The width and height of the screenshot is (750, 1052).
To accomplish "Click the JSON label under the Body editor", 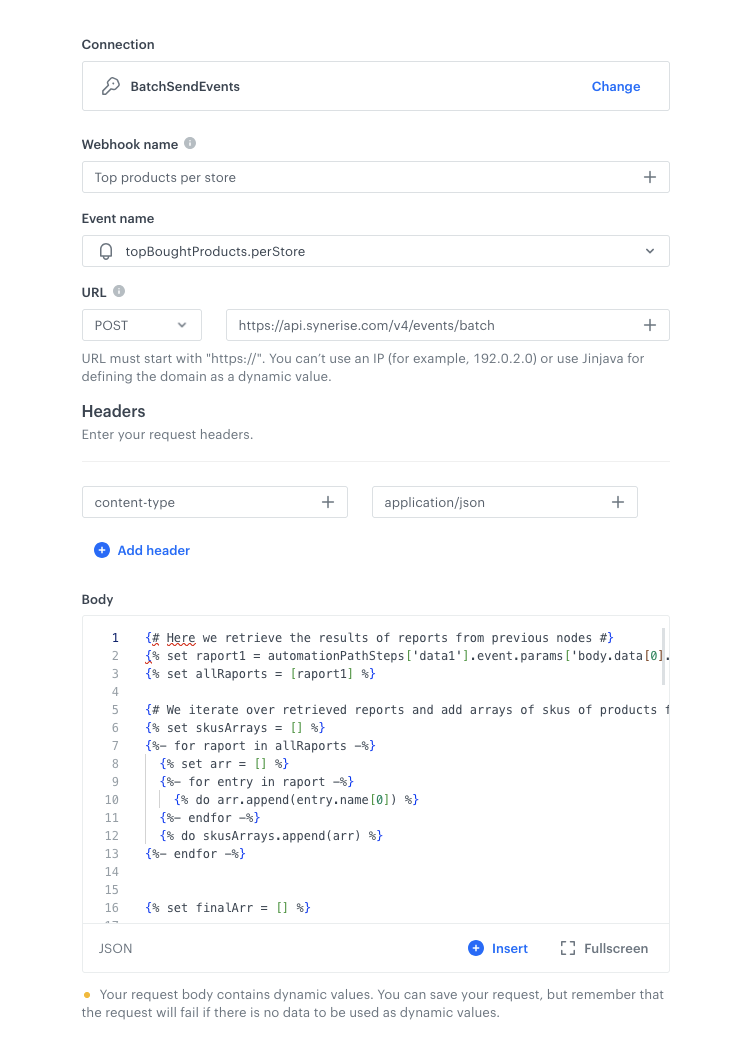I will (115, 948).
